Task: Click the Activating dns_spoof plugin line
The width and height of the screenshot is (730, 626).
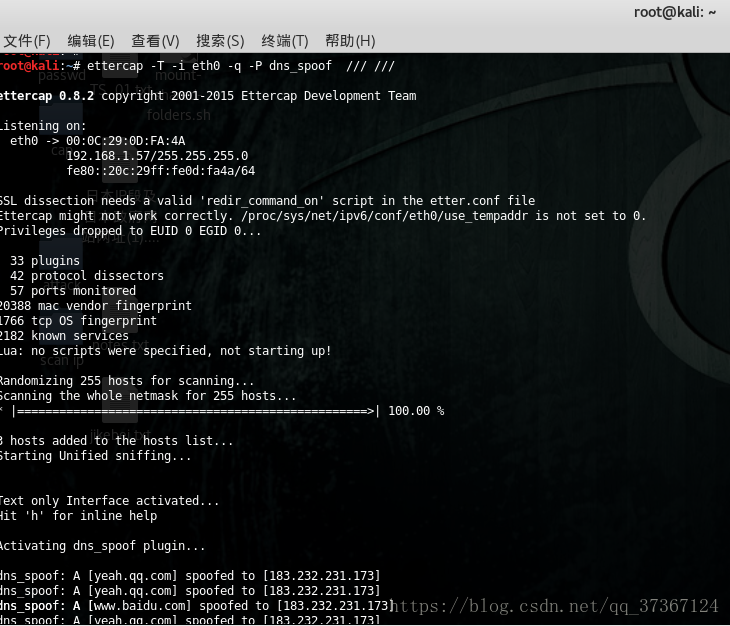Action: pyautogui.click(x=102, y=546)
